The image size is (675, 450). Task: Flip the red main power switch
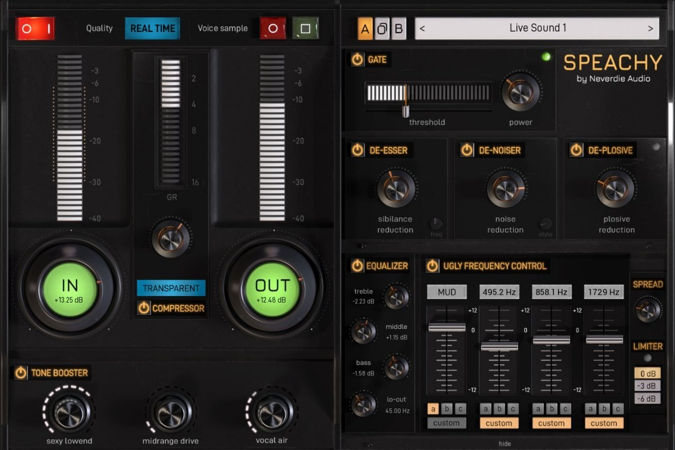point(35,28)
